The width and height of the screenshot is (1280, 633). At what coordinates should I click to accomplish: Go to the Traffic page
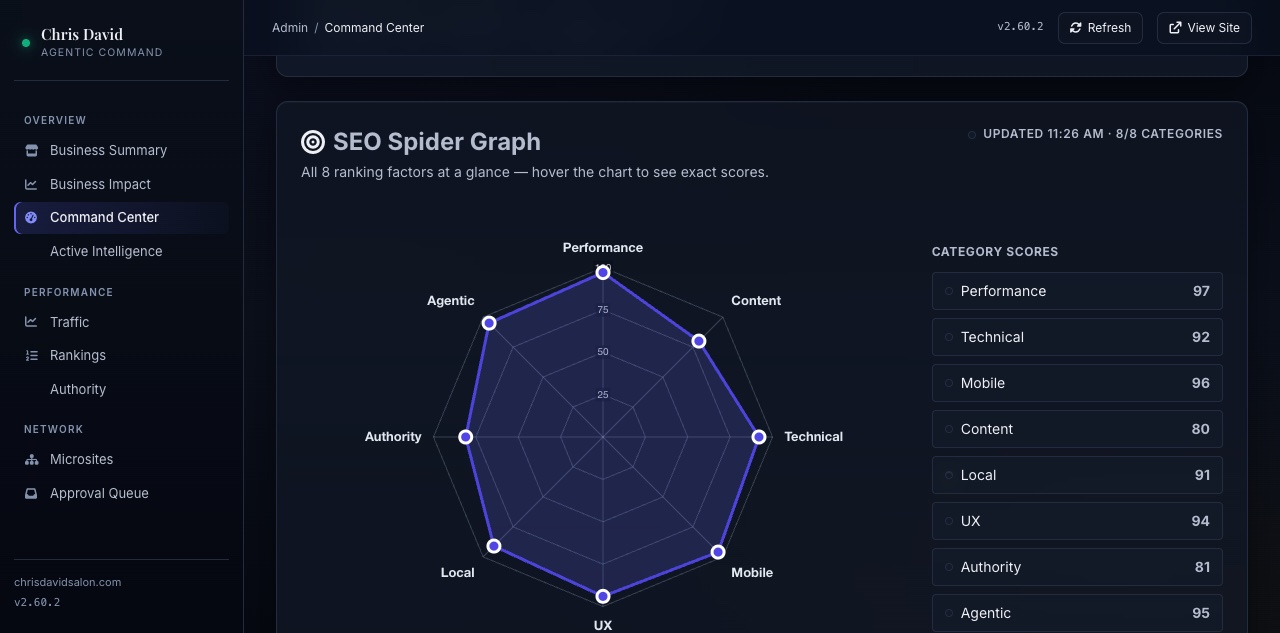click(121, 322)
